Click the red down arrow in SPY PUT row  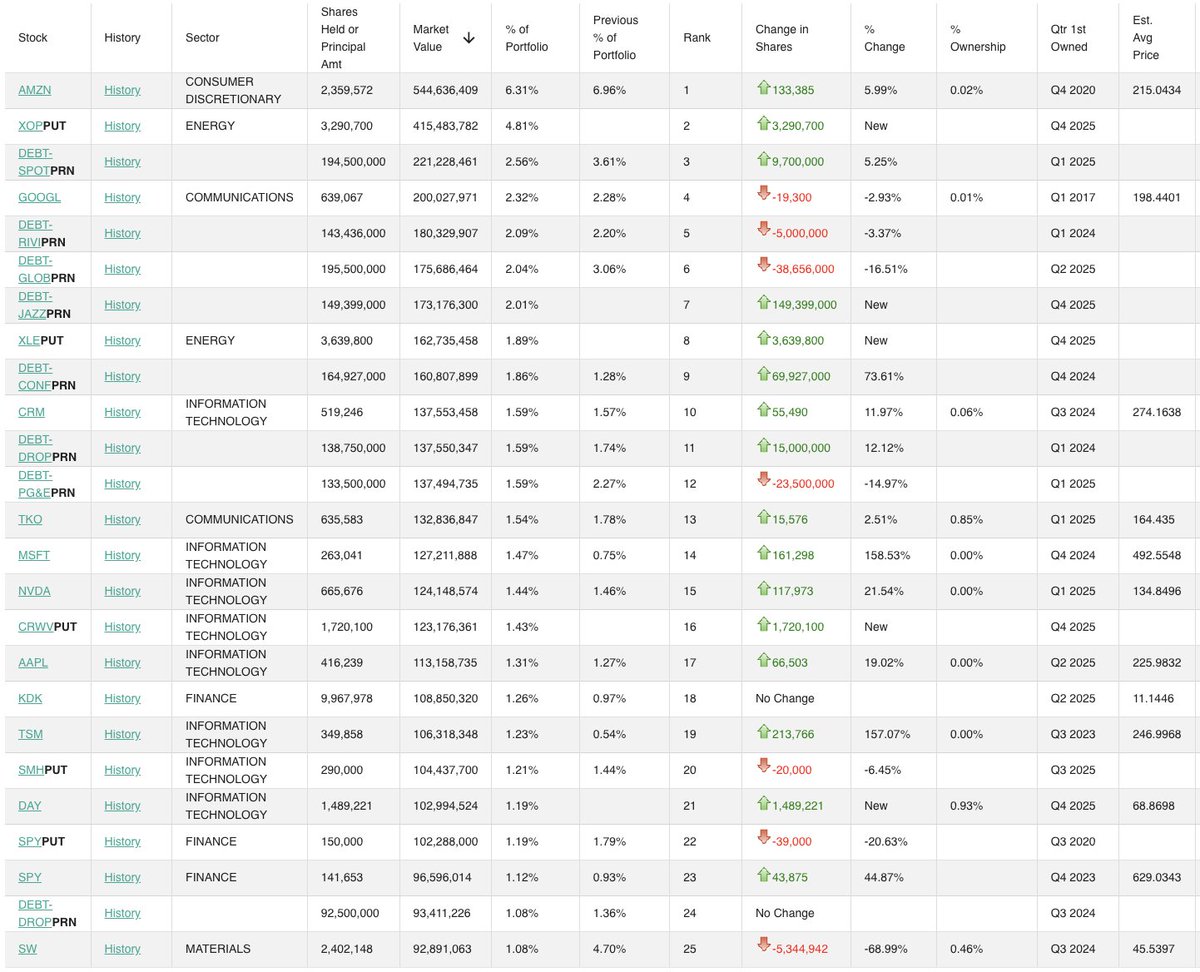coord(764,840)
